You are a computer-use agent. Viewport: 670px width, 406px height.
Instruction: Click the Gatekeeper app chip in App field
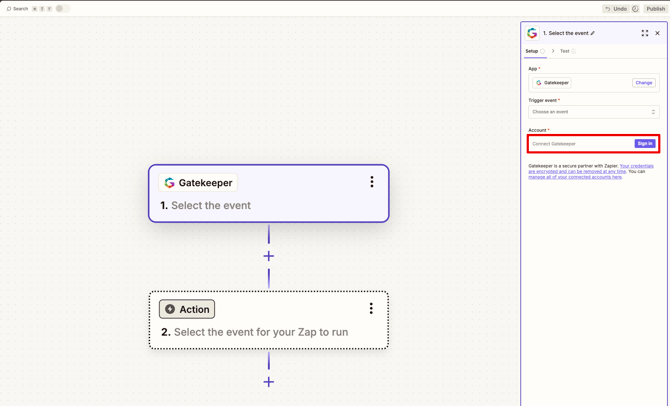[552, 83]
